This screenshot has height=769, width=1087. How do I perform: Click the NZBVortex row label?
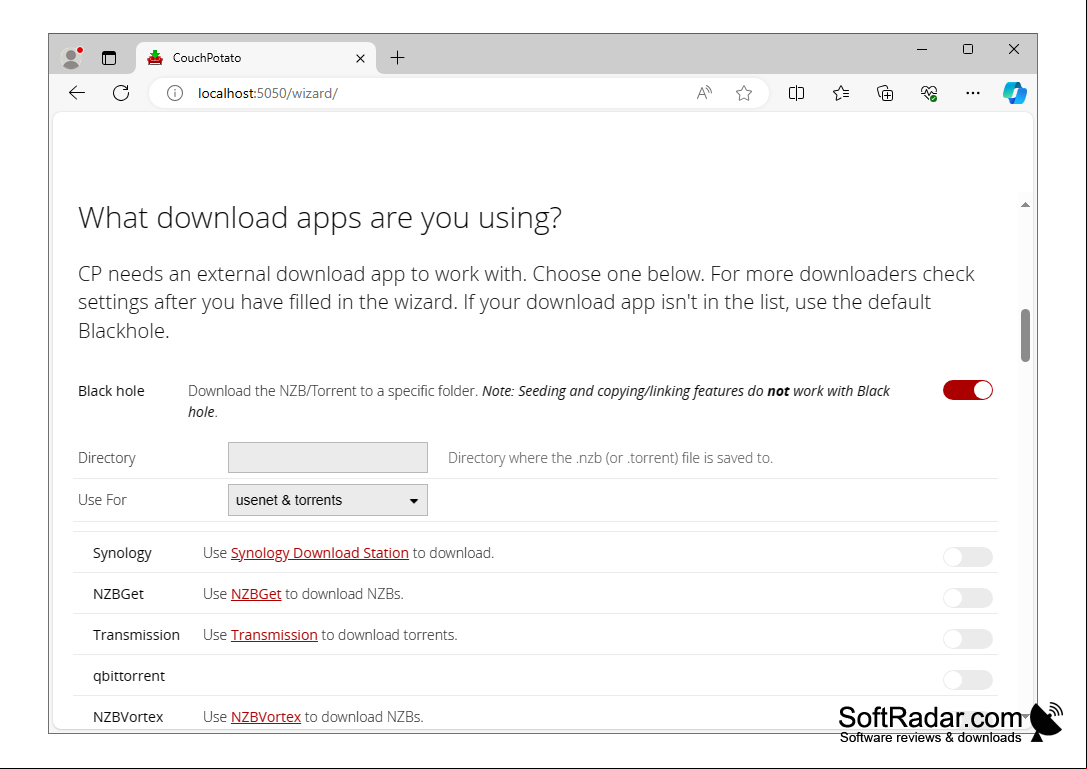(x=128, y=717)
